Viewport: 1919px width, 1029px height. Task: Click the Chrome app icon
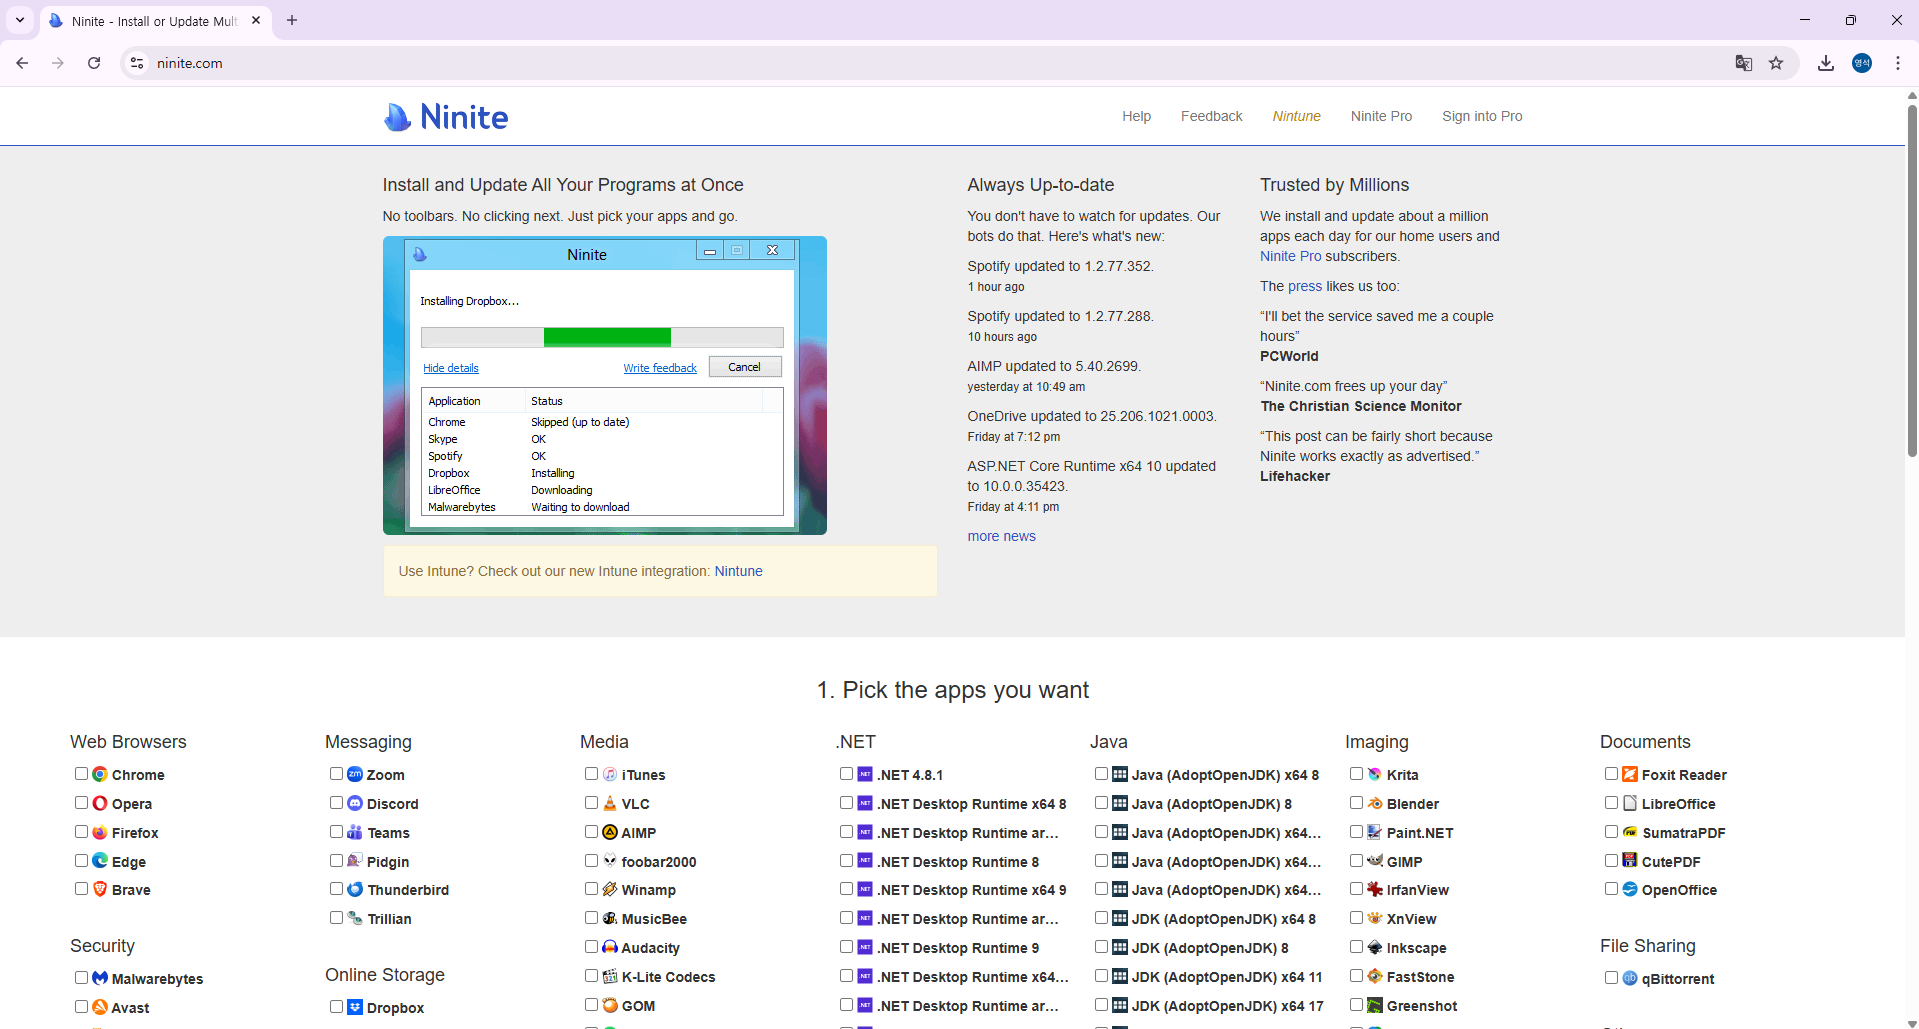tap(100, 774)
